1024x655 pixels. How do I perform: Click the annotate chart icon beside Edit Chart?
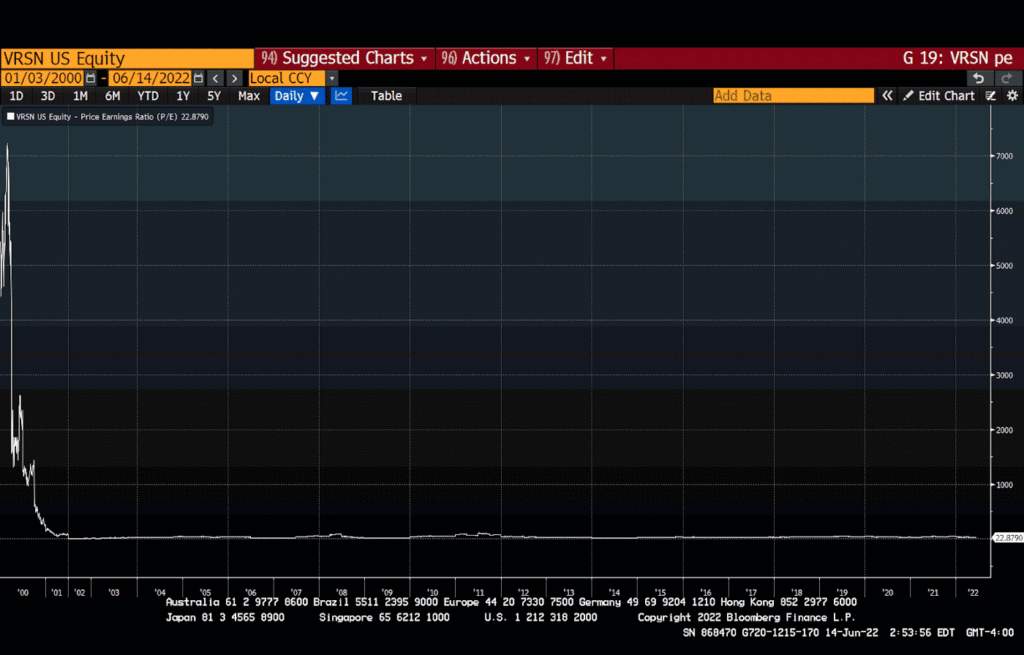coord(991,96)
